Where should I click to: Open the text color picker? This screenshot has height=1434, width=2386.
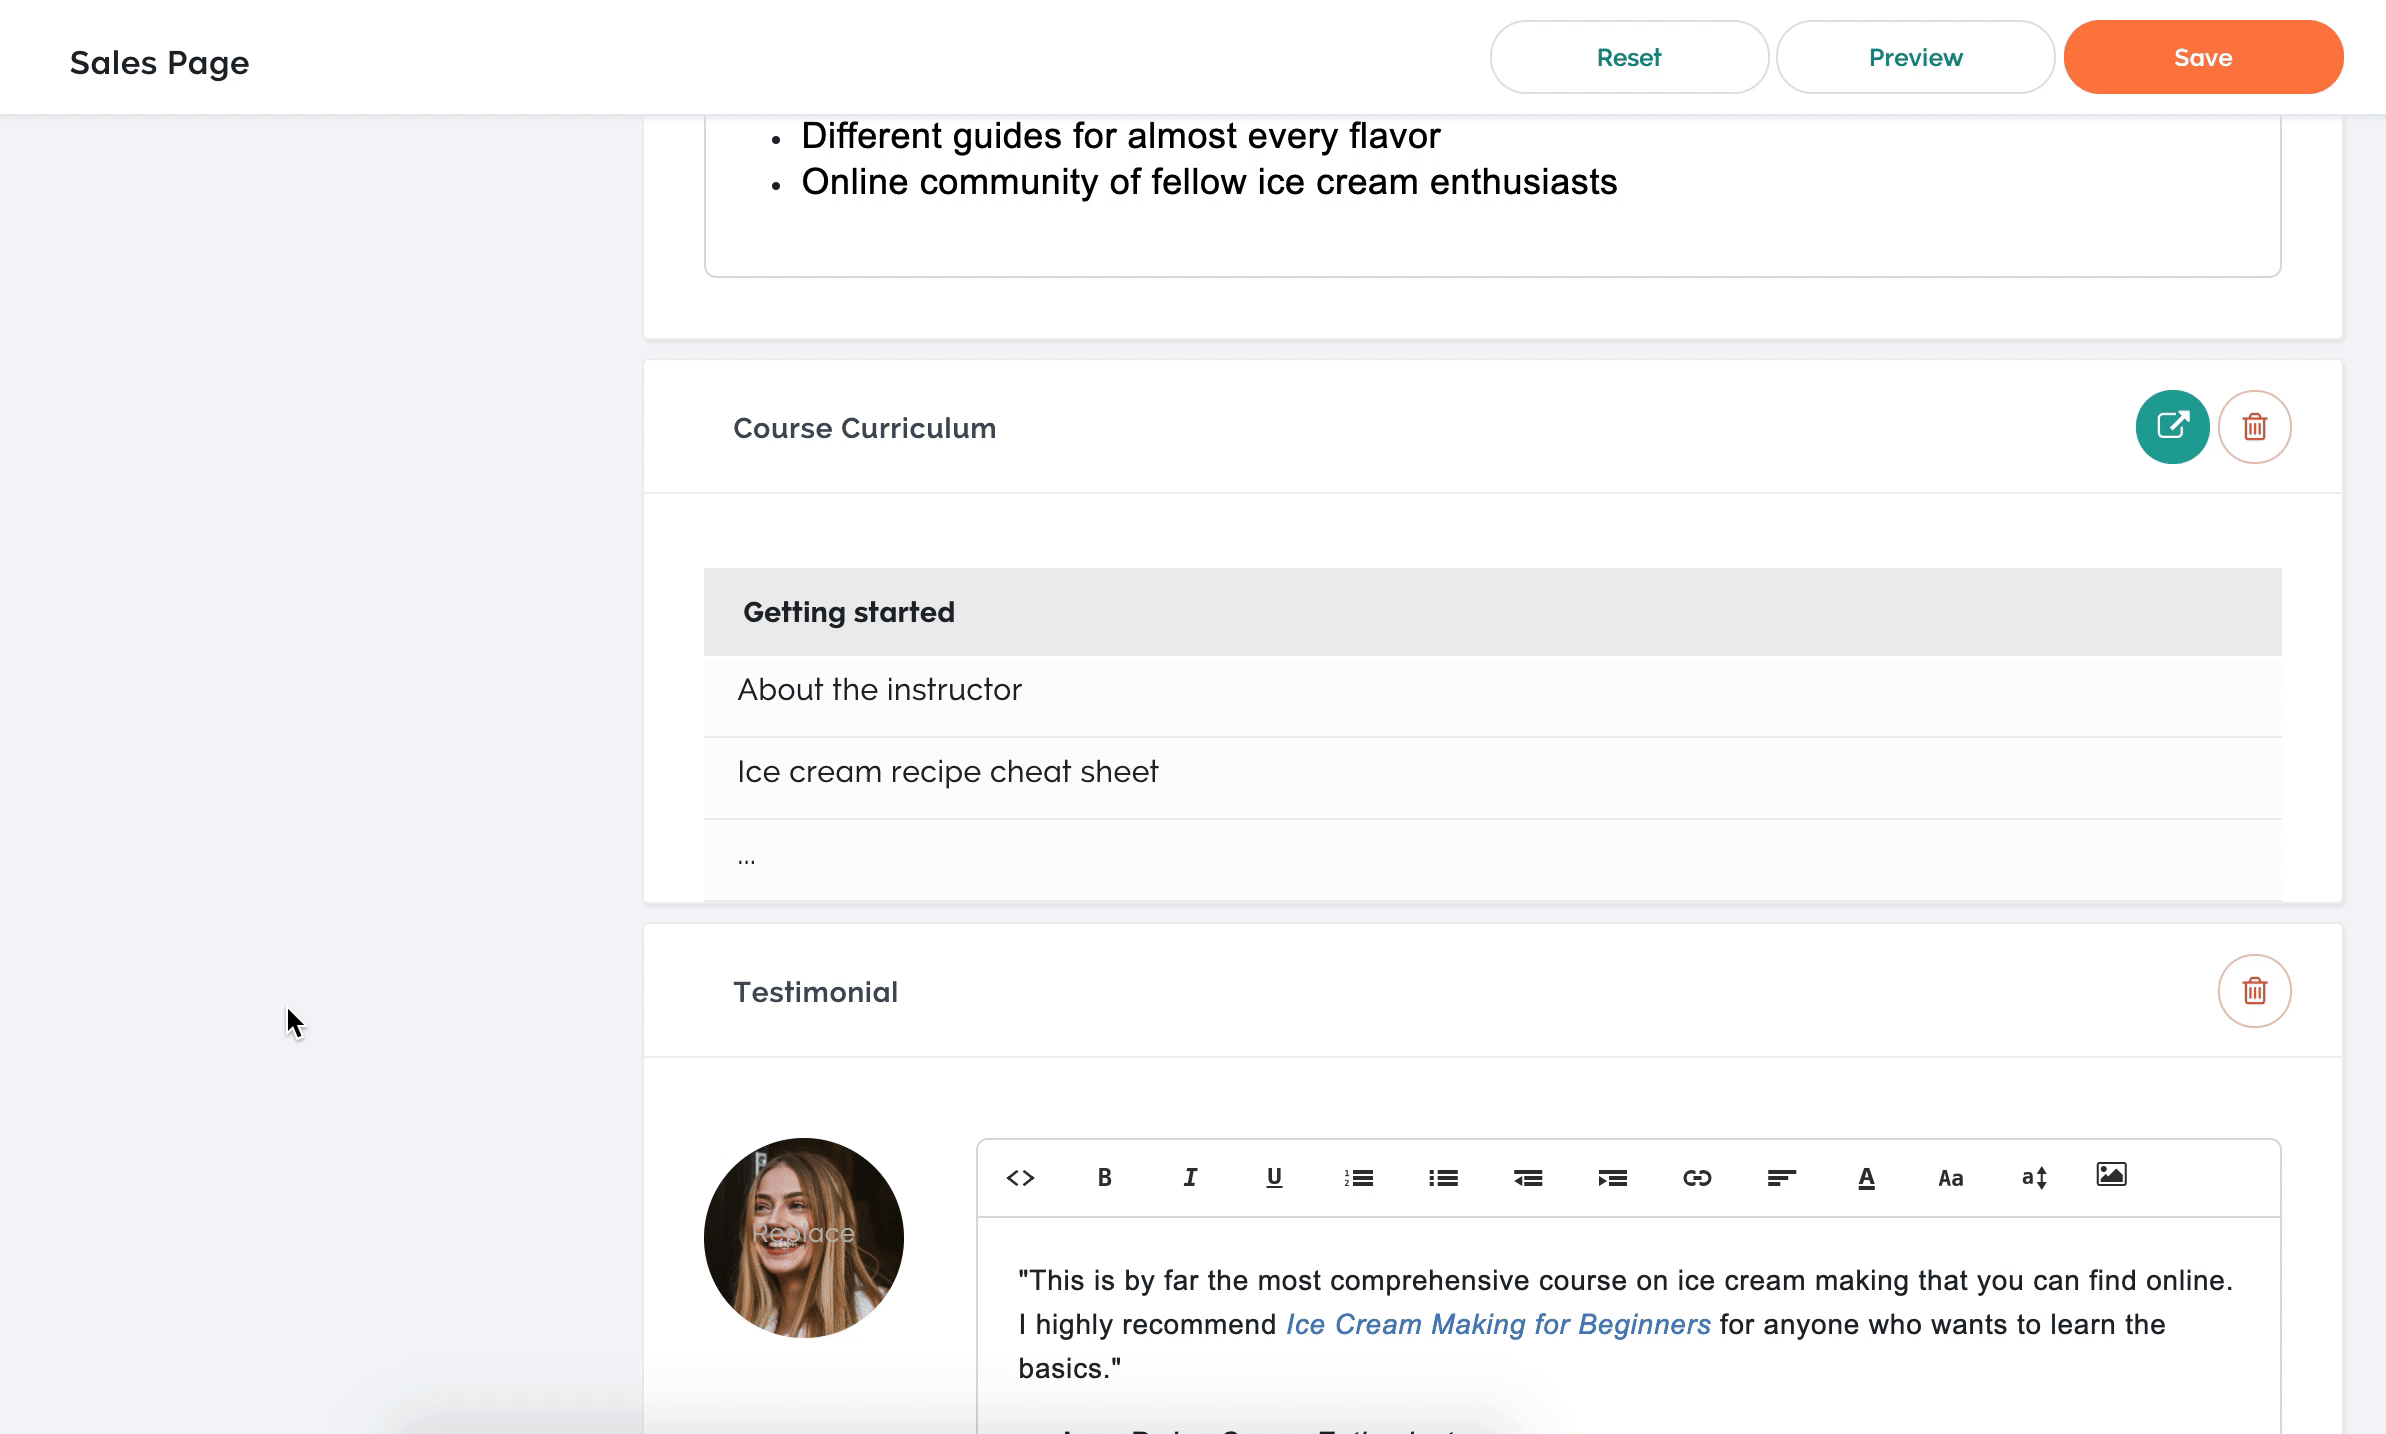pos(1866,1178)
